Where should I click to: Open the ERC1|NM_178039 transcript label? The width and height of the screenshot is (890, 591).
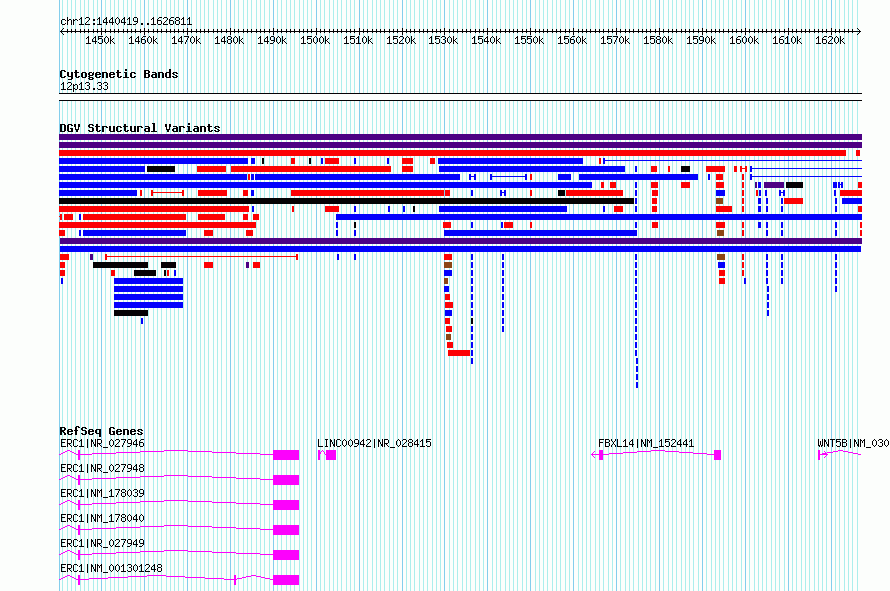[x=102, y=493]
